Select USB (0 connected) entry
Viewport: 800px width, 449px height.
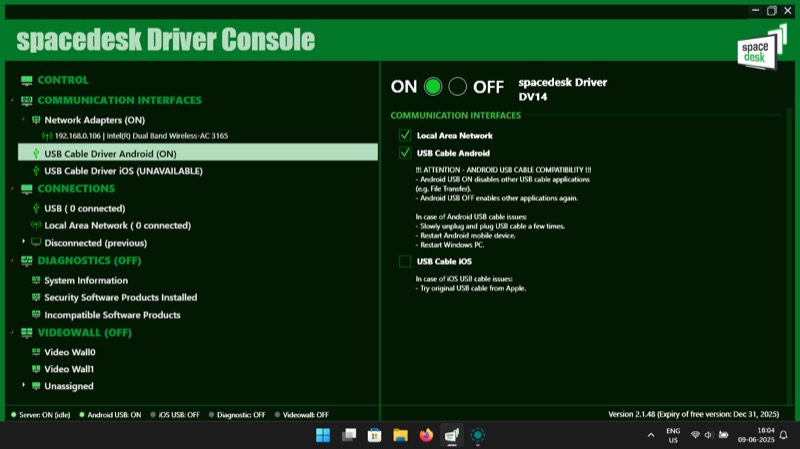pos(85,208)
